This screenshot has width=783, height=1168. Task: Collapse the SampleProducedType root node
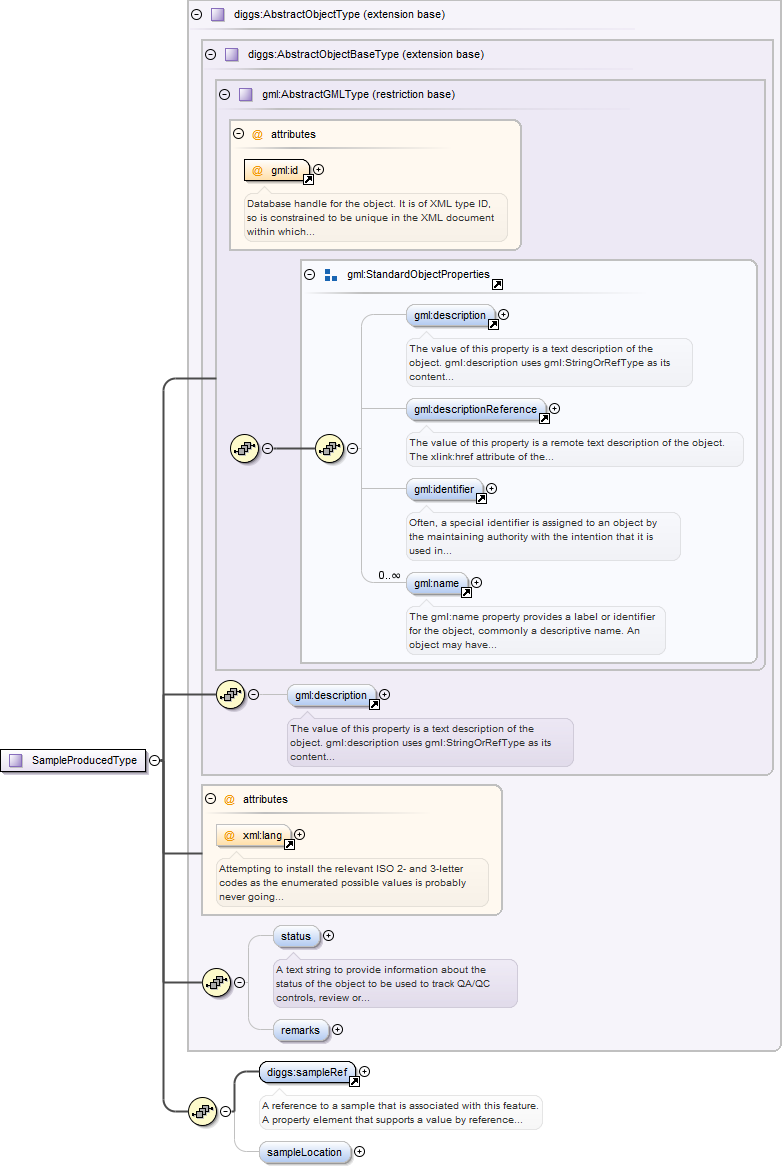coord(154,760)
